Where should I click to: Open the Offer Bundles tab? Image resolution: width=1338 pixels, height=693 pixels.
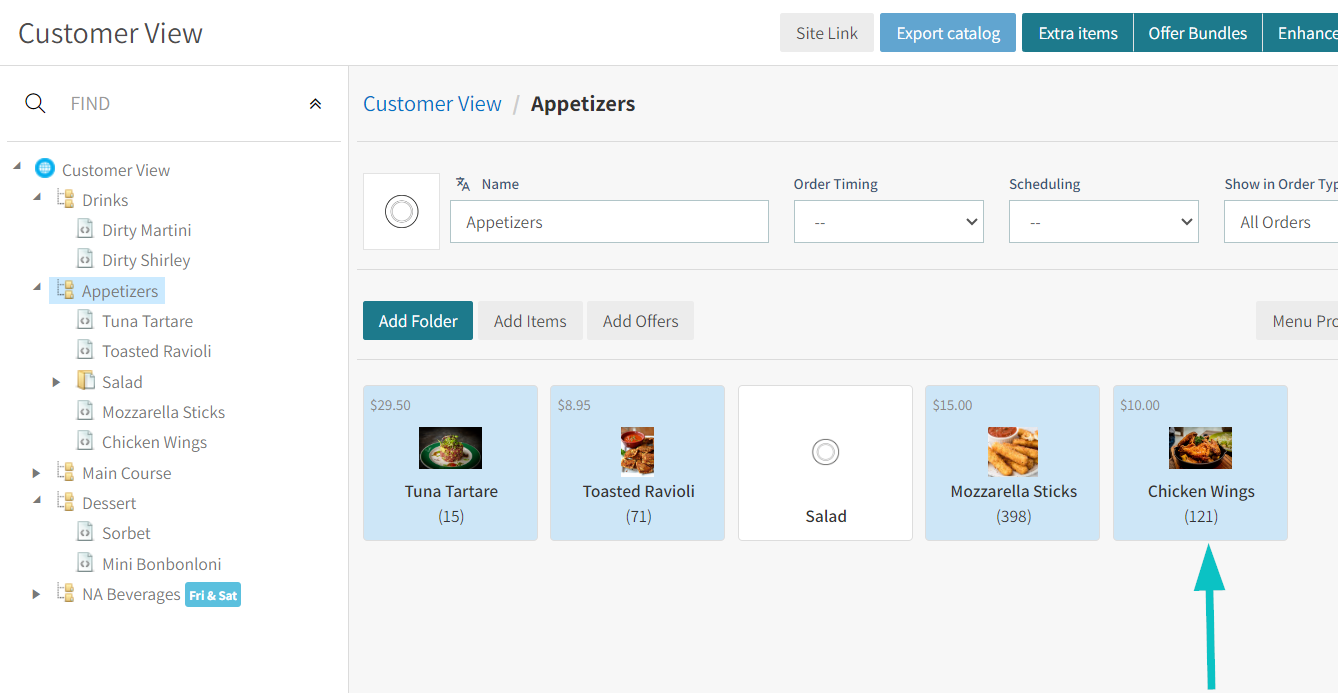[1197, 33]
